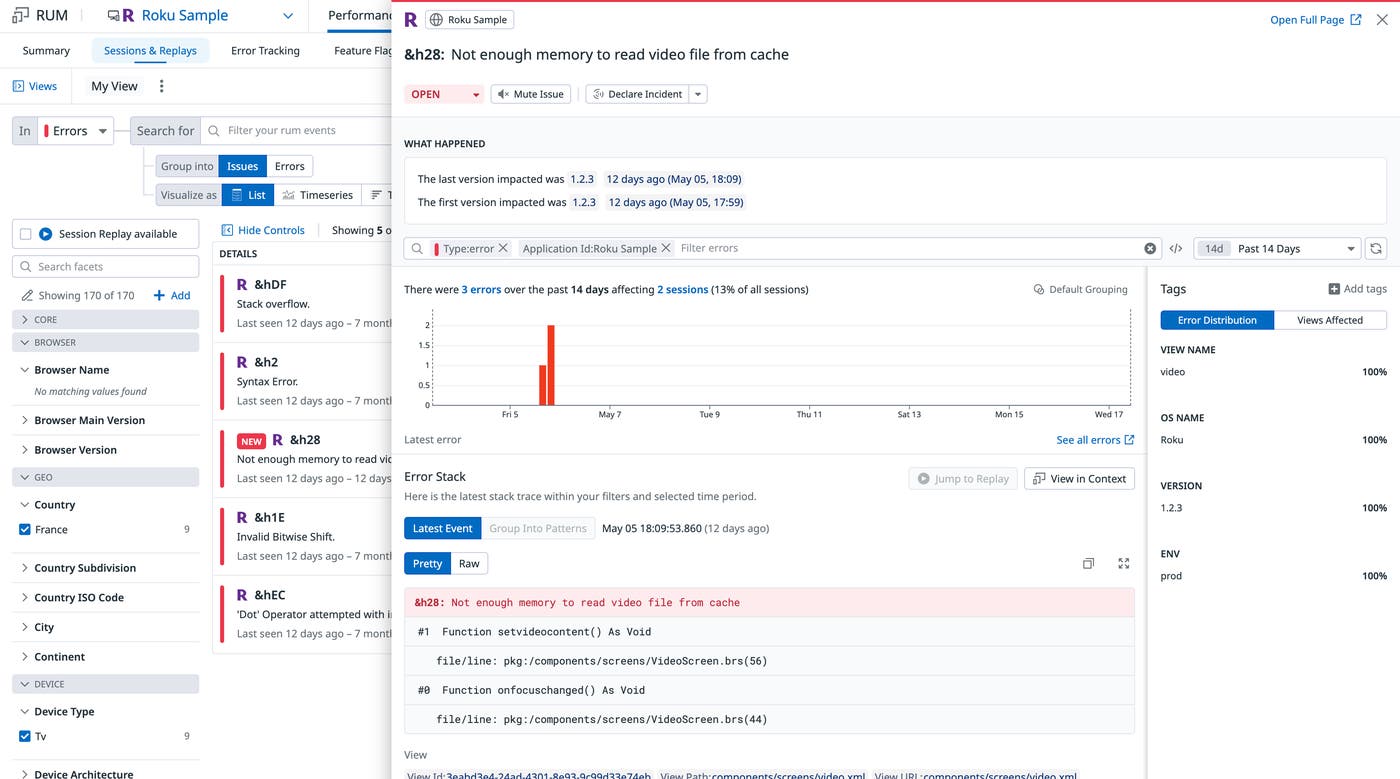Select the Views Affected tab
This screenshot has height=779, width=1400.
click(1329, 320)
